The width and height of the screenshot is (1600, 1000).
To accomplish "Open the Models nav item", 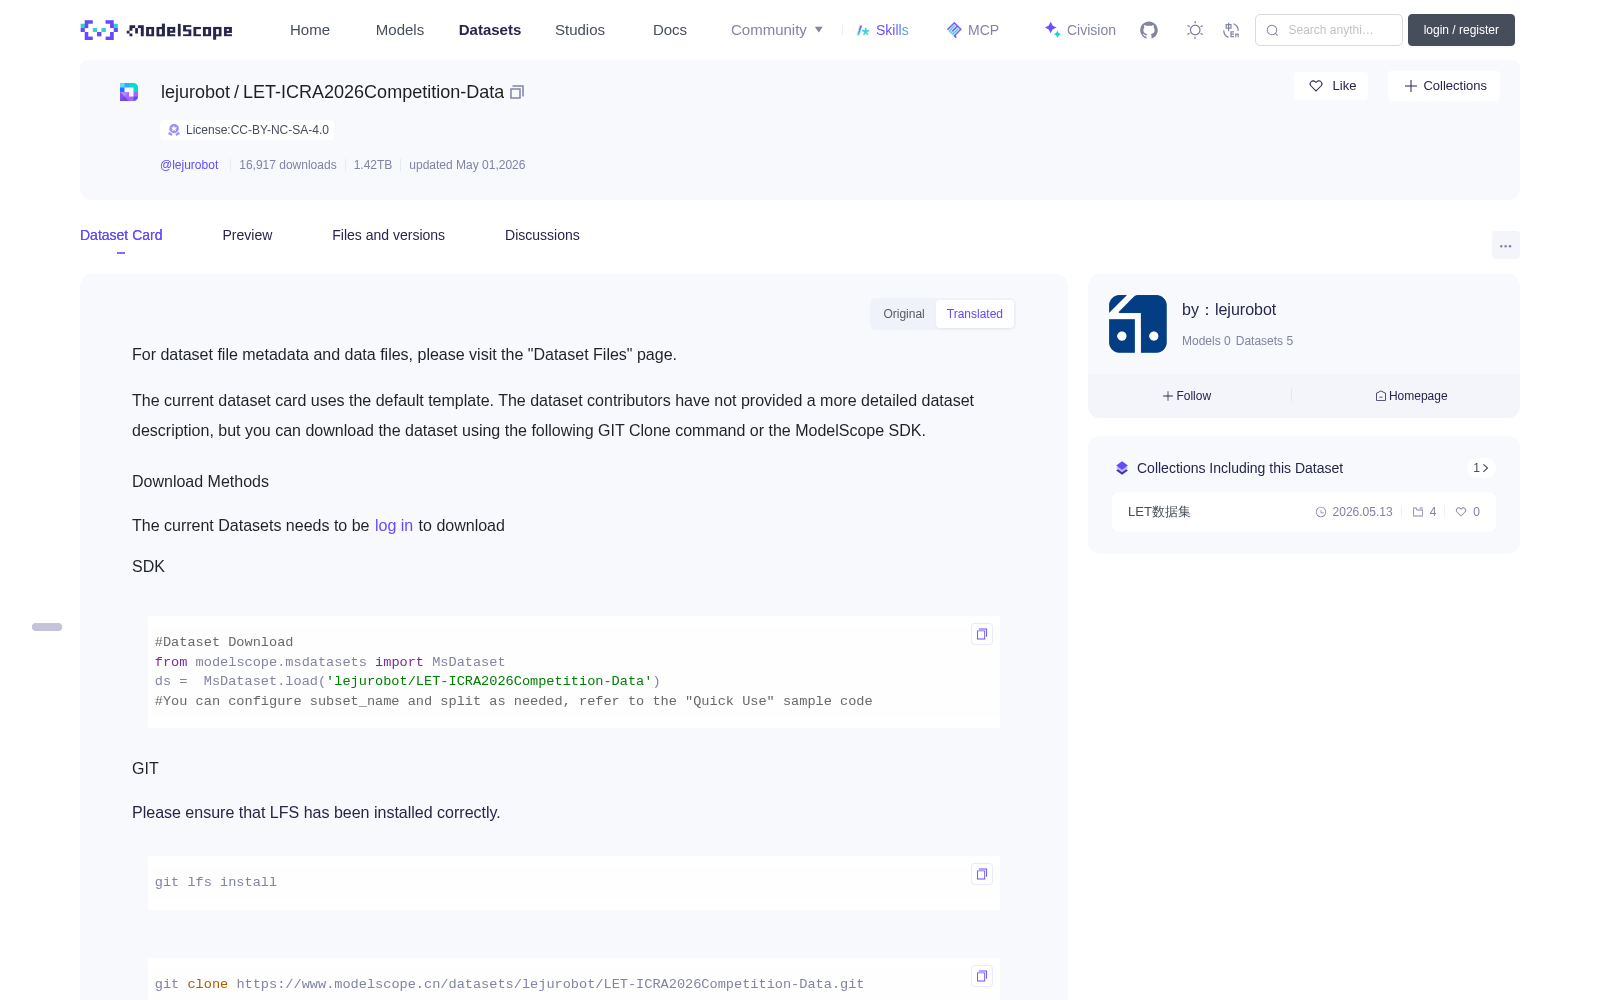I will pos(400,30).
